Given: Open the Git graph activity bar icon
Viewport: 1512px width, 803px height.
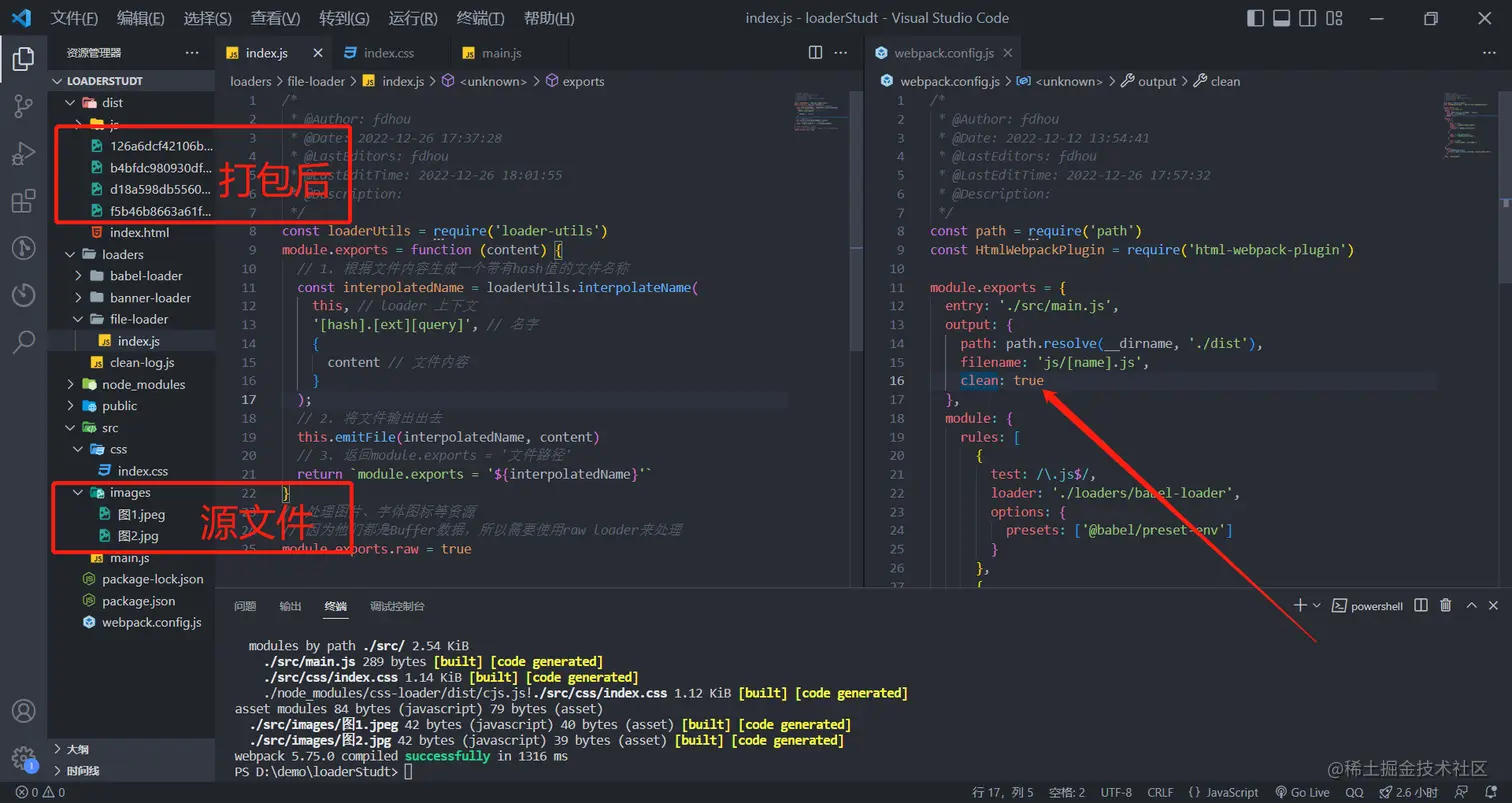Looking at the screenshot, I should [23, 248].
